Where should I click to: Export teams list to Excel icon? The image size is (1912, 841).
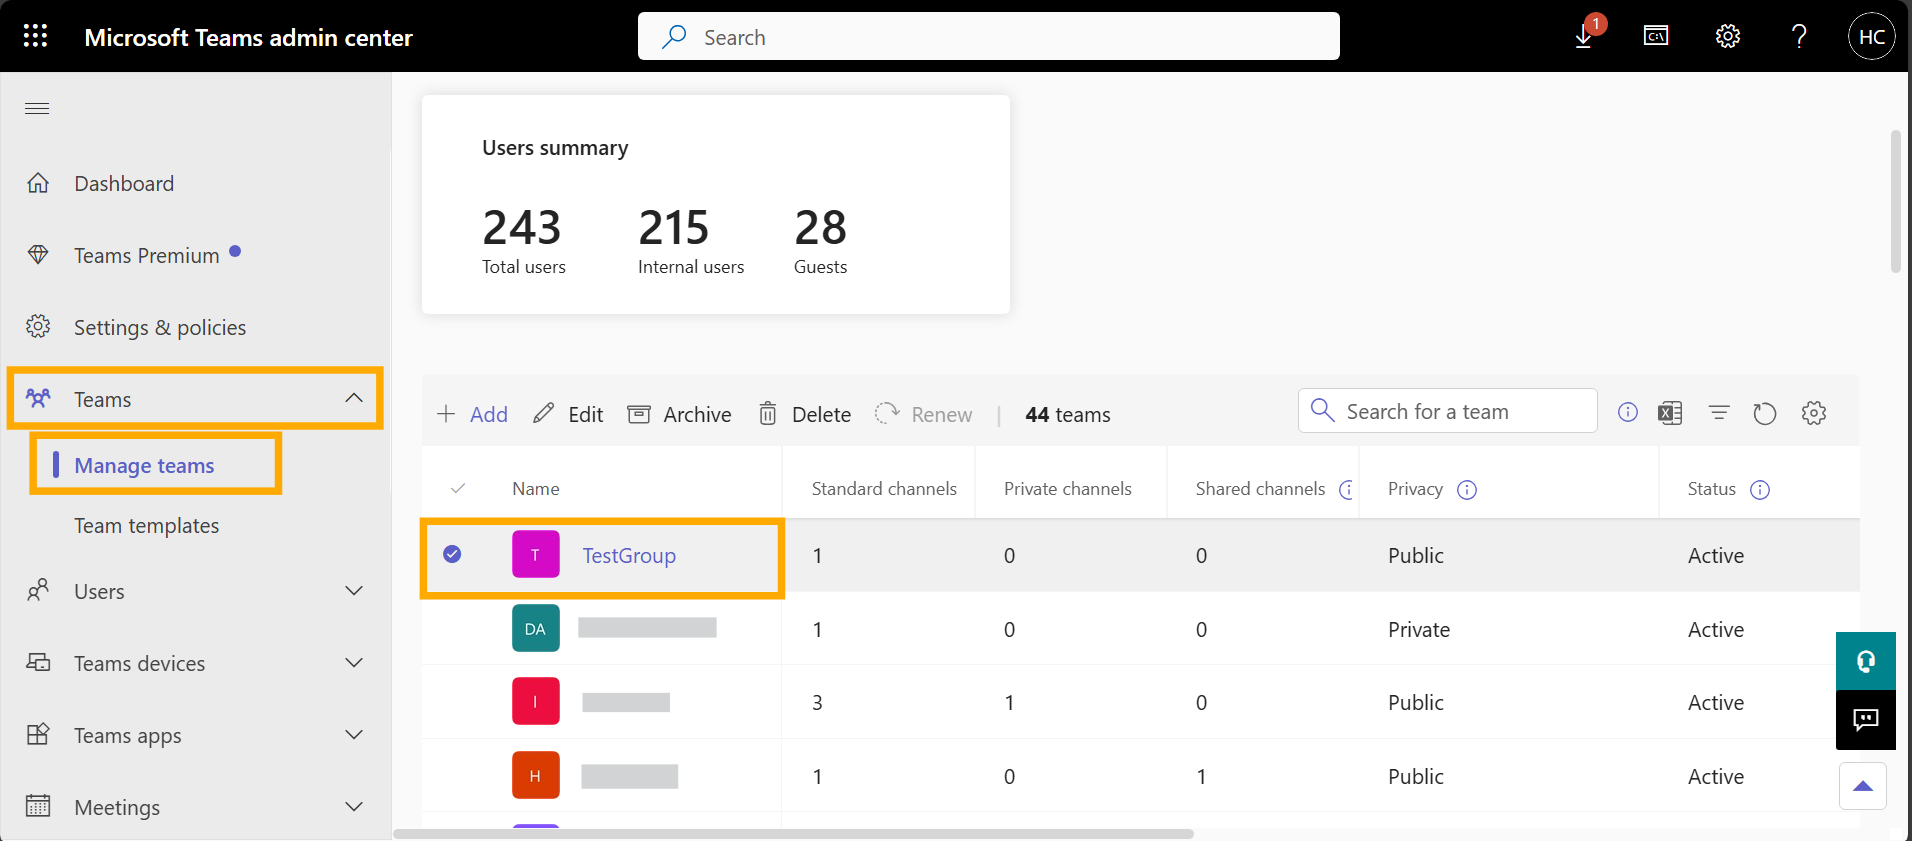(1670, 413)
